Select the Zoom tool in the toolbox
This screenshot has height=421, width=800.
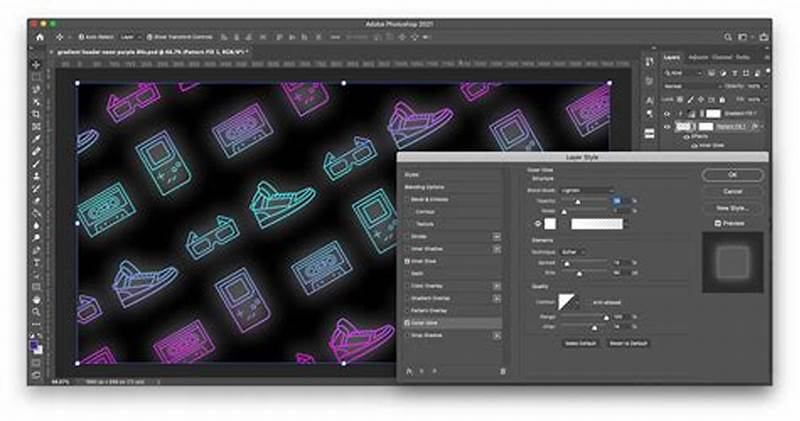36,312
